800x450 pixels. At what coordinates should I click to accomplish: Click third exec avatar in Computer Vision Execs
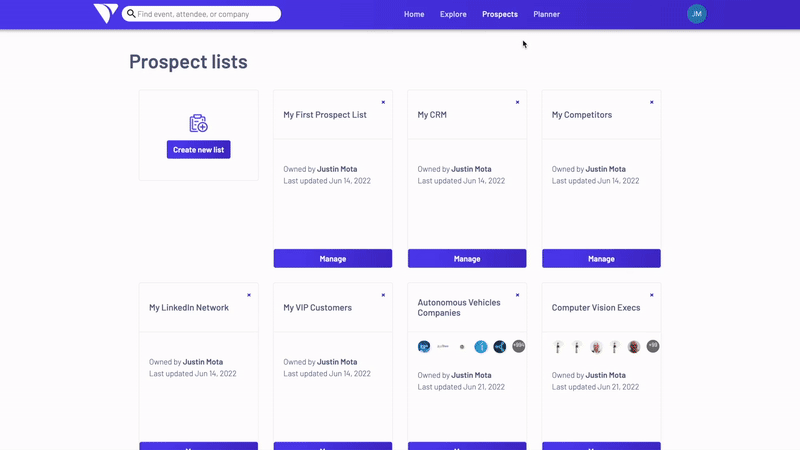point(596,347)
